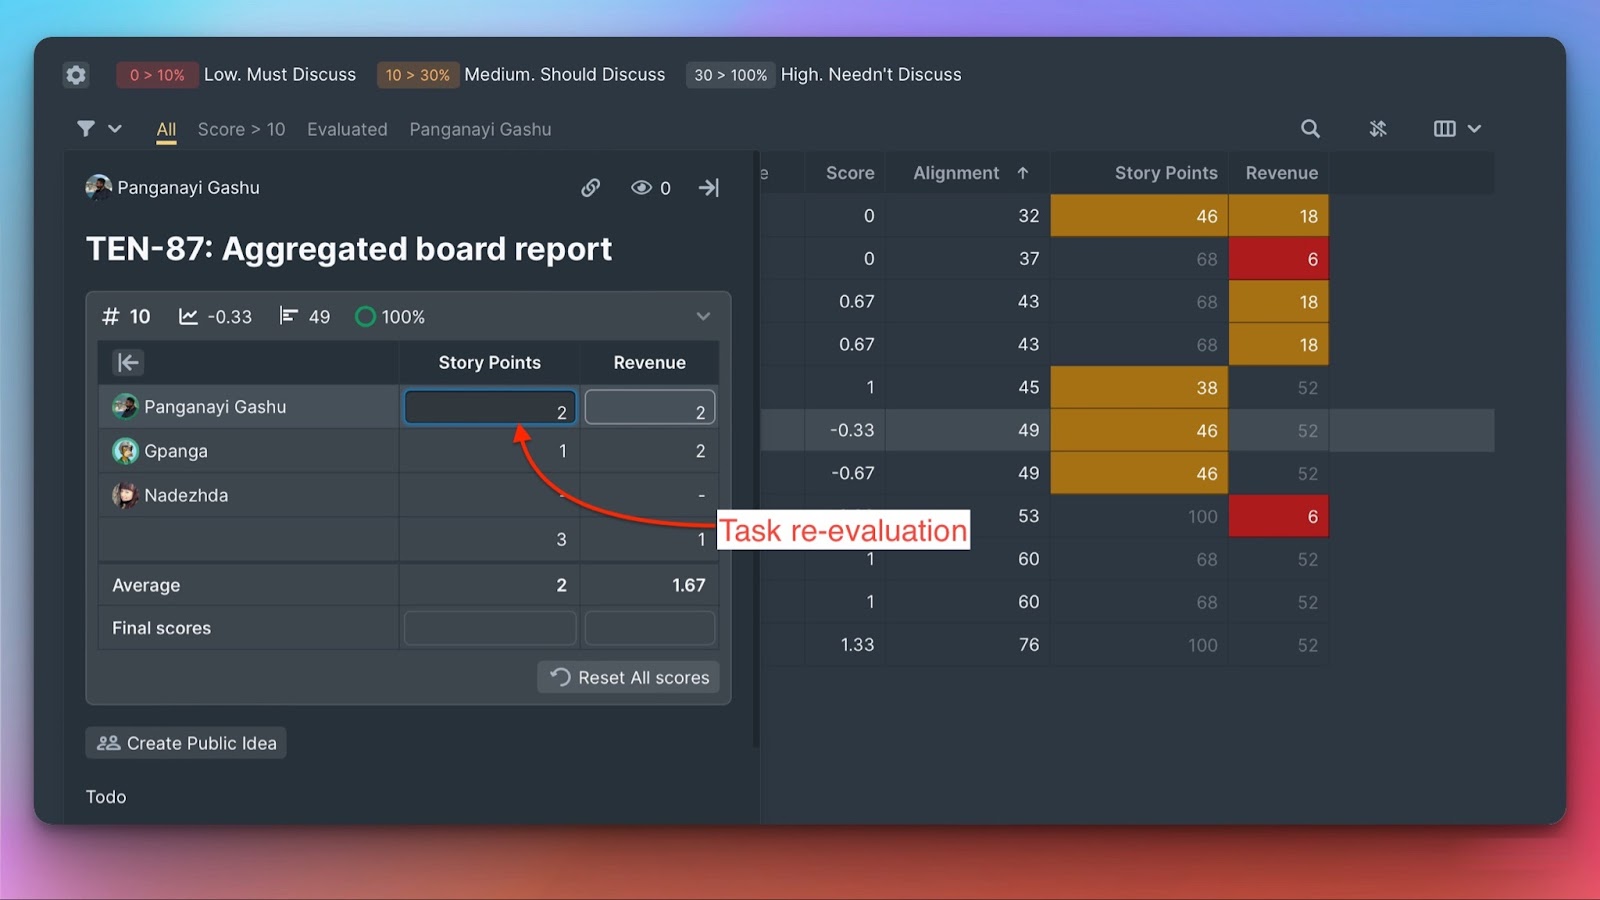Click the red 0 > 10% legend badge
1600x900 pixels.
point(157,75)
